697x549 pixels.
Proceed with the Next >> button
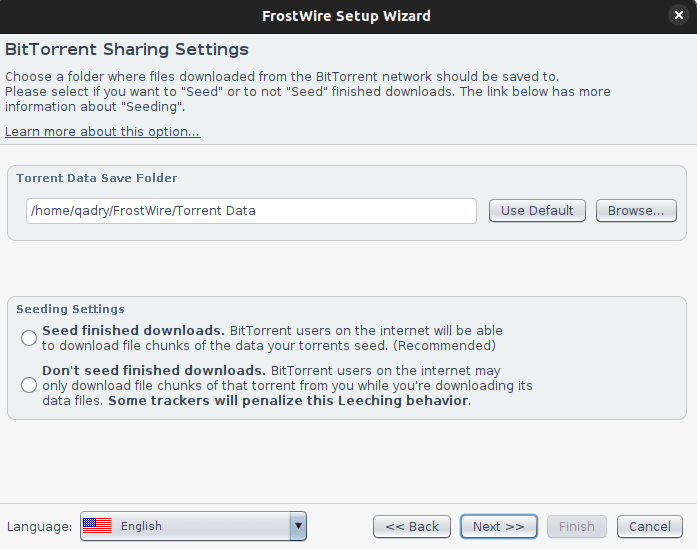[499, 527]
